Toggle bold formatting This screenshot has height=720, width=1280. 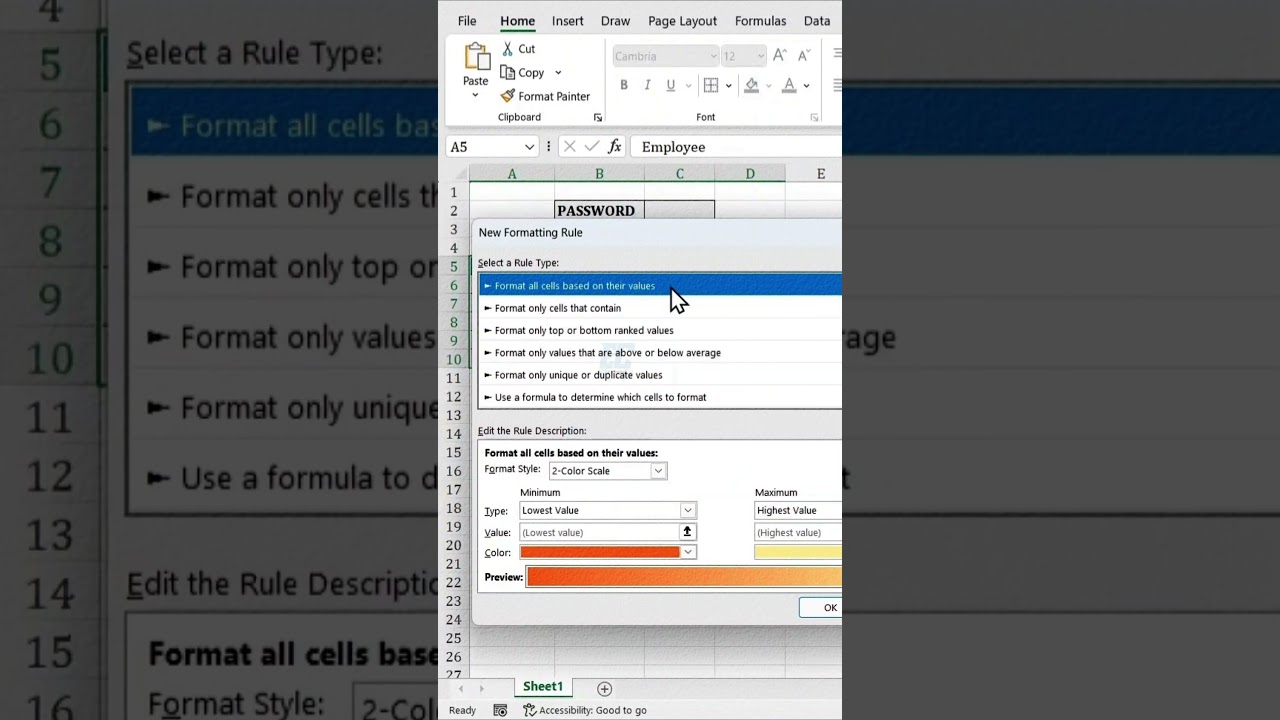click(x=624, y=85)
